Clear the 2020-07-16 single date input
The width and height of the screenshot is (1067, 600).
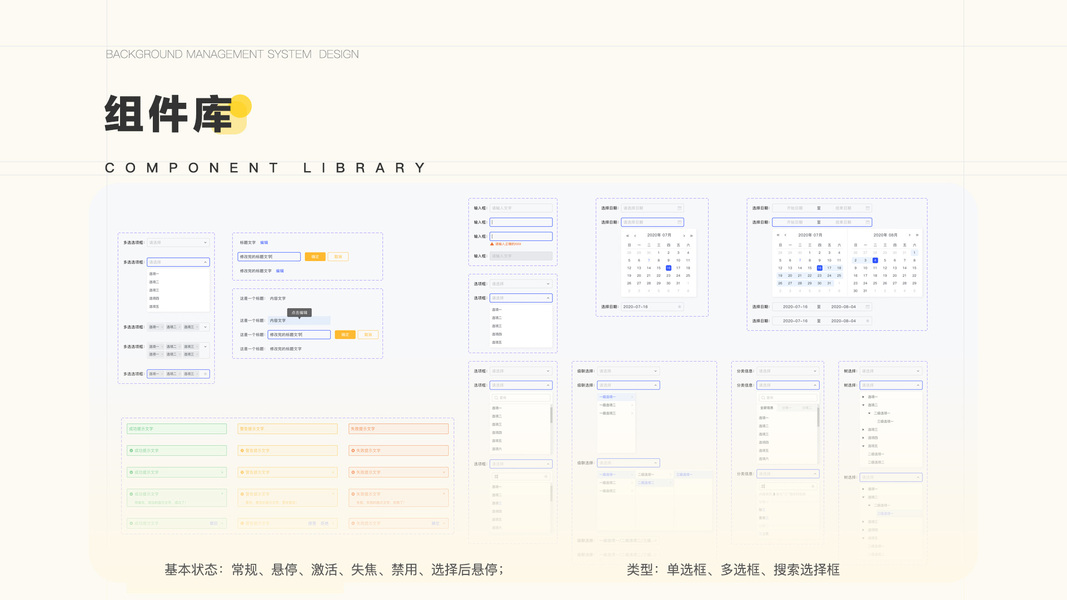click(679, 307)
